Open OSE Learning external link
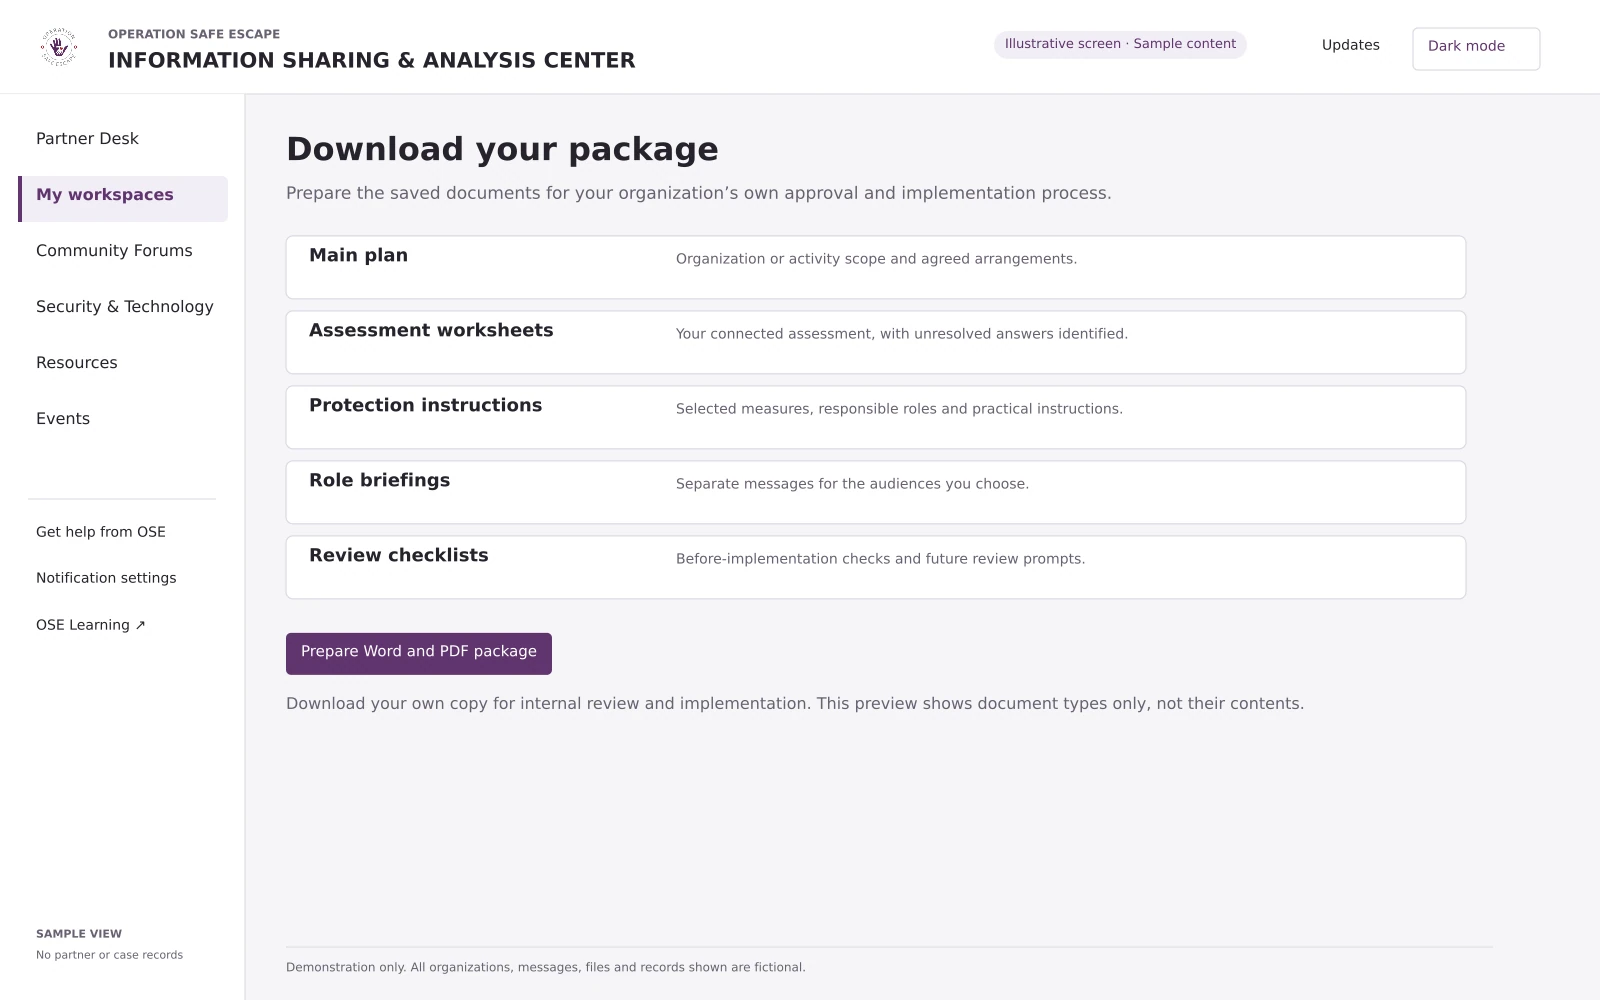 (x=91, y=625)
